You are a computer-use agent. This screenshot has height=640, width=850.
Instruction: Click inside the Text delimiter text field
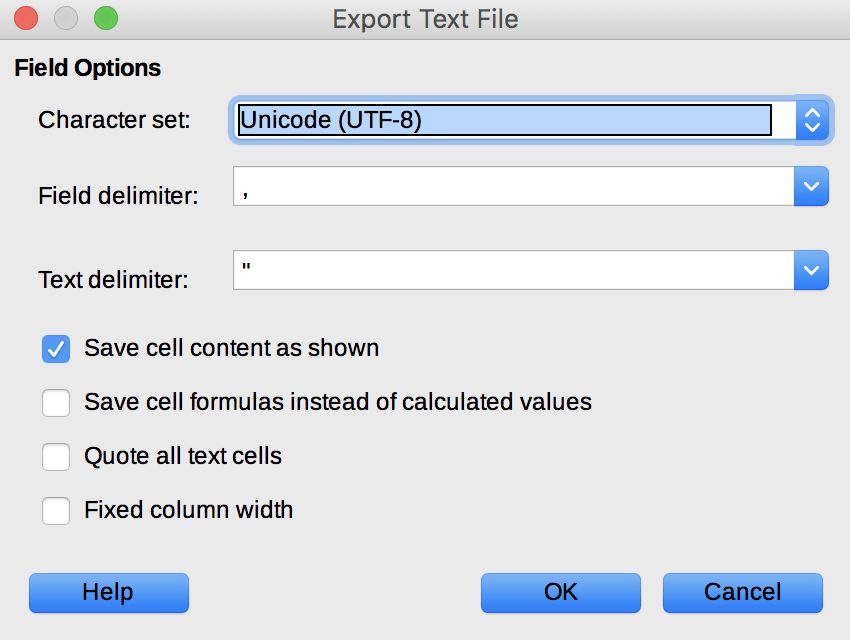[513, 270]
